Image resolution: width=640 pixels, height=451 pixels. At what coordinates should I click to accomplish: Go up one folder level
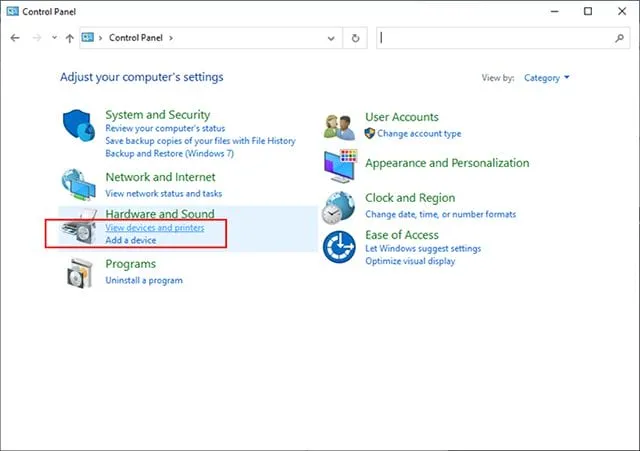69,38
